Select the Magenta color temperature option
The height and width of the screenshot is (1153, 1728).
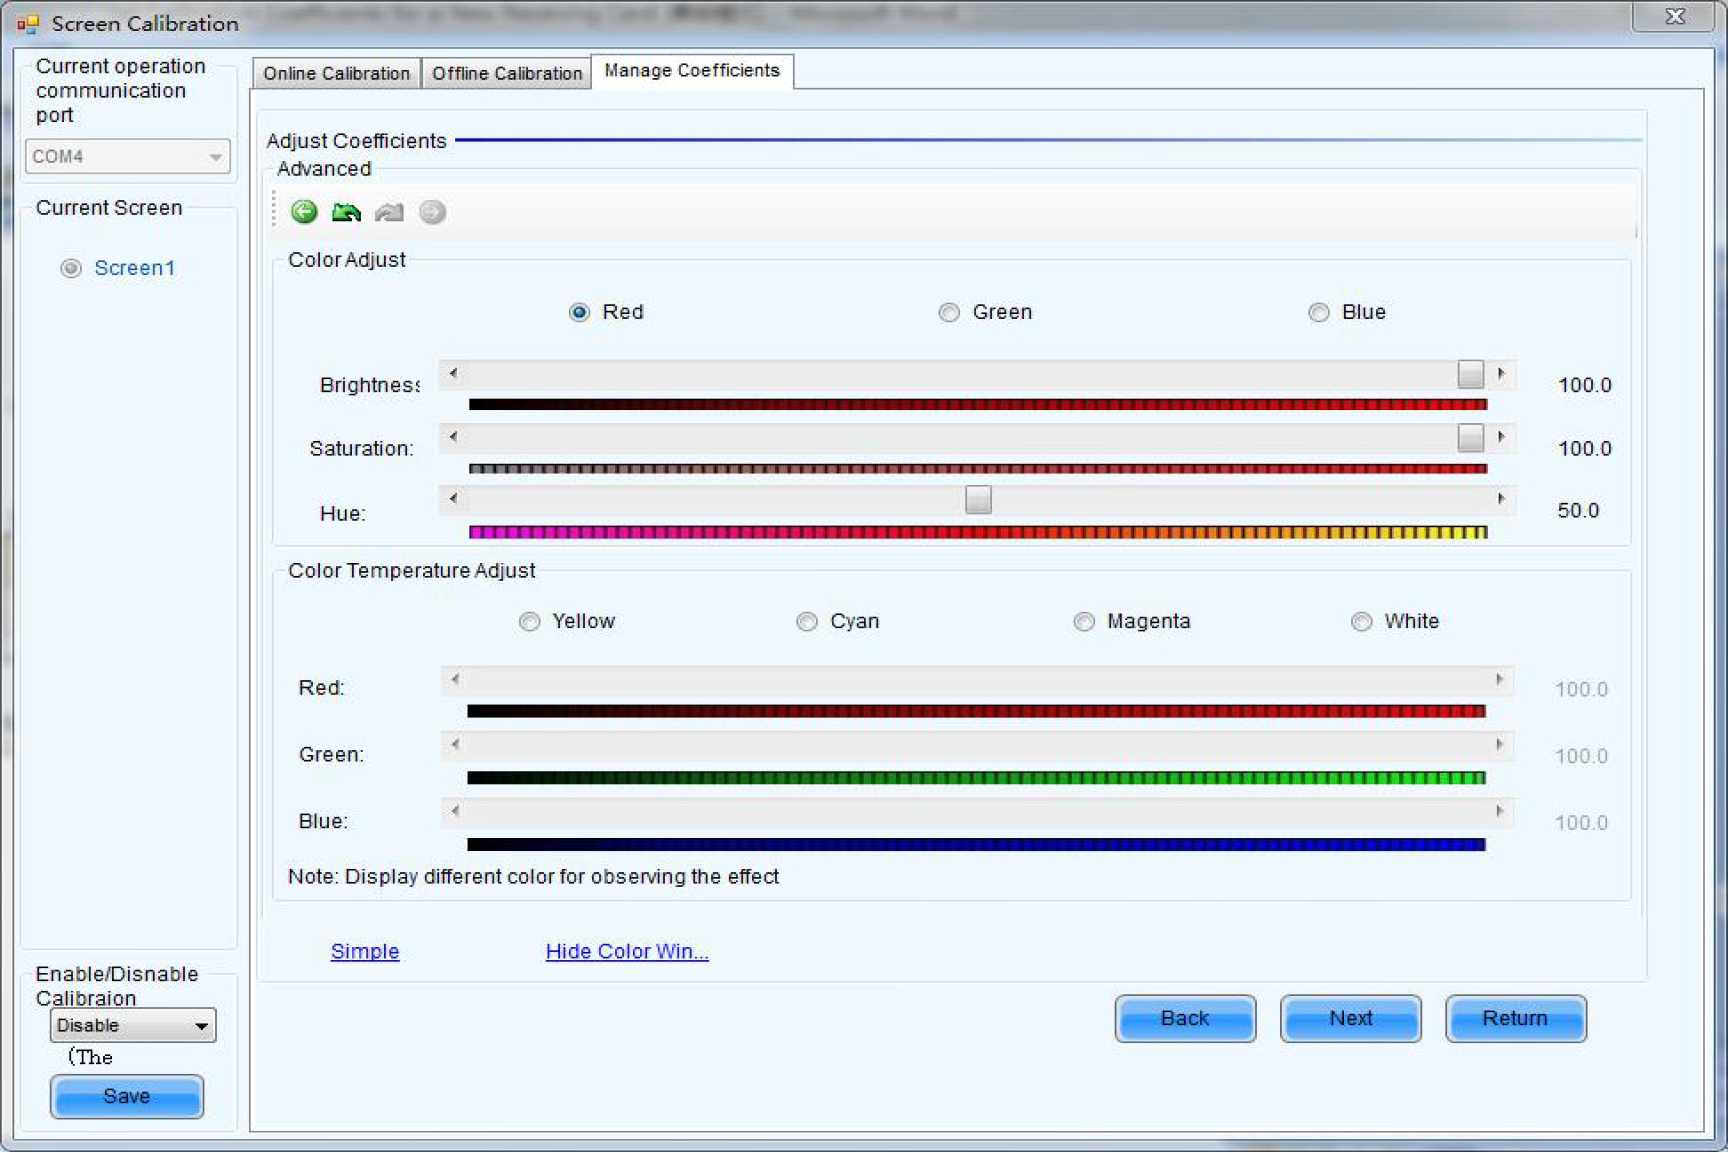[1084, 622]
